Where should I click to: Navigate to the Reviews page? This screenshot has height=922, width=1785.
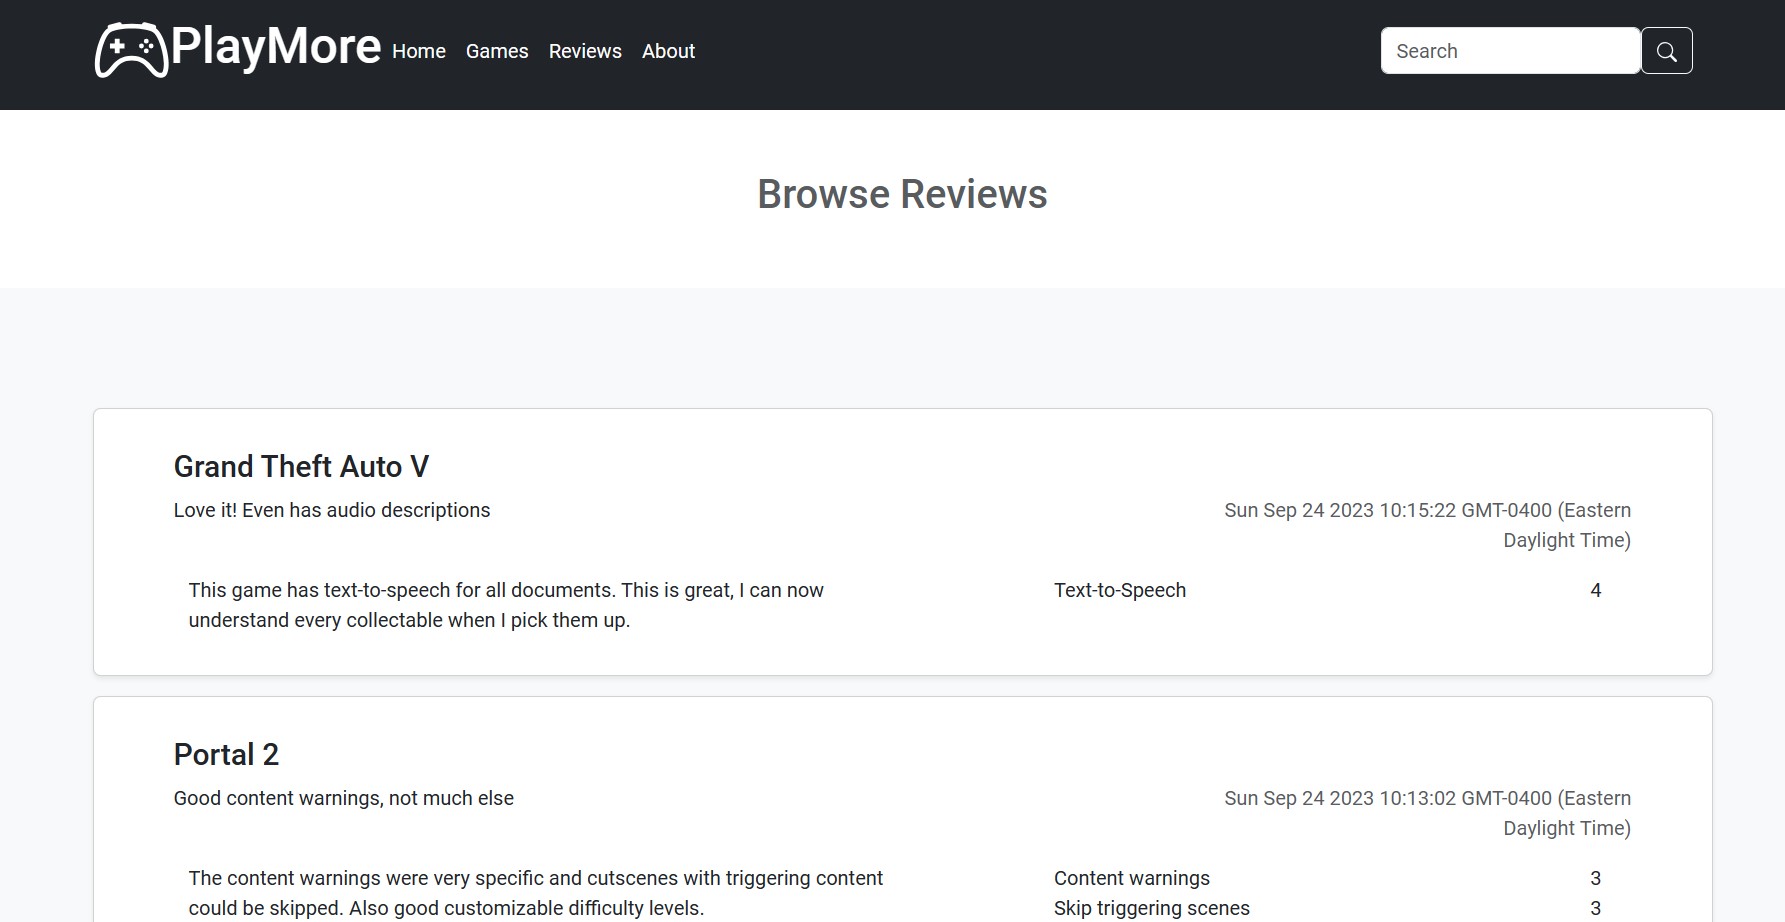(585, 51)
